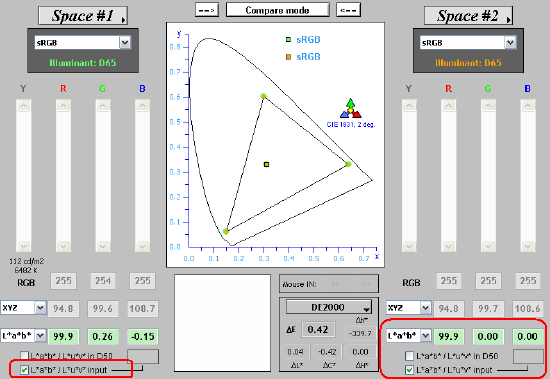Open the Space #2 menu button
The height and width of the screenshot is (379, 550).
point(468,16)
